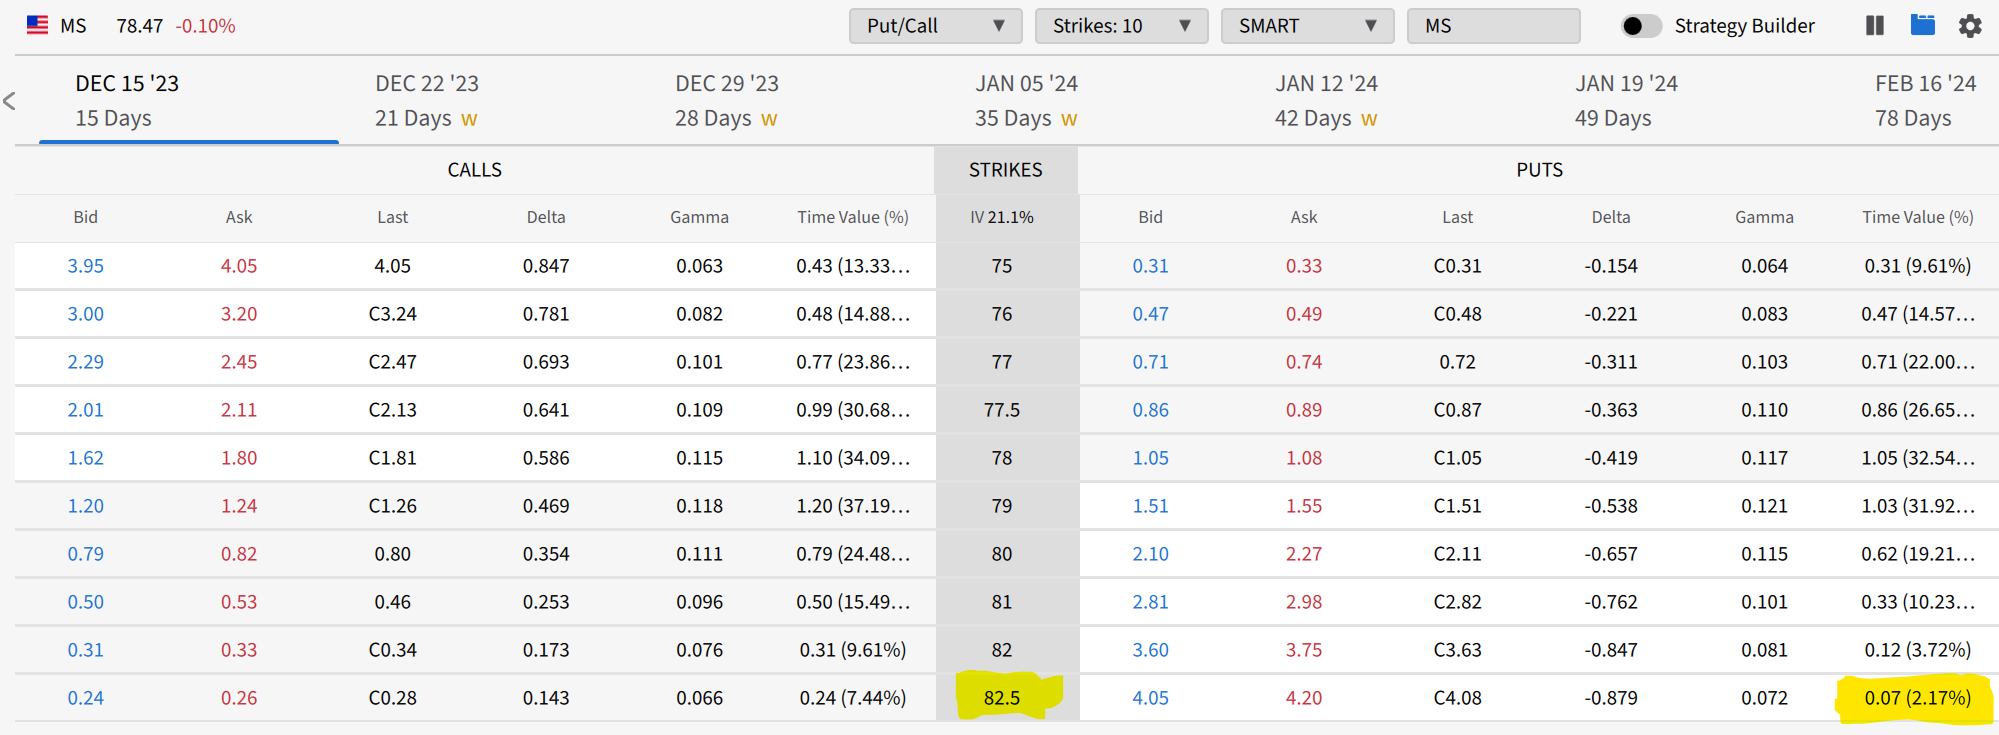Toggle the Strategy Builder switch
Image resolution: width=1999 pixels, height=735 pixels.
coord(1641,26)
